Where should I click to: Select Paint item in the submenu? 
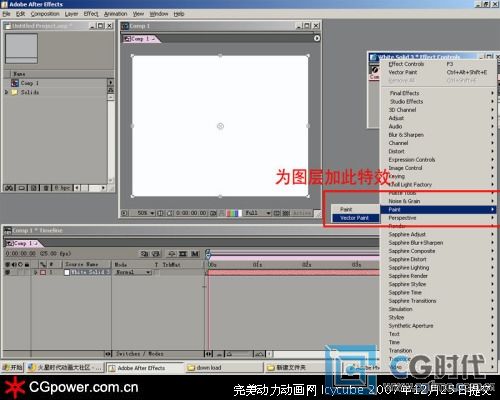tap(355, 209)
